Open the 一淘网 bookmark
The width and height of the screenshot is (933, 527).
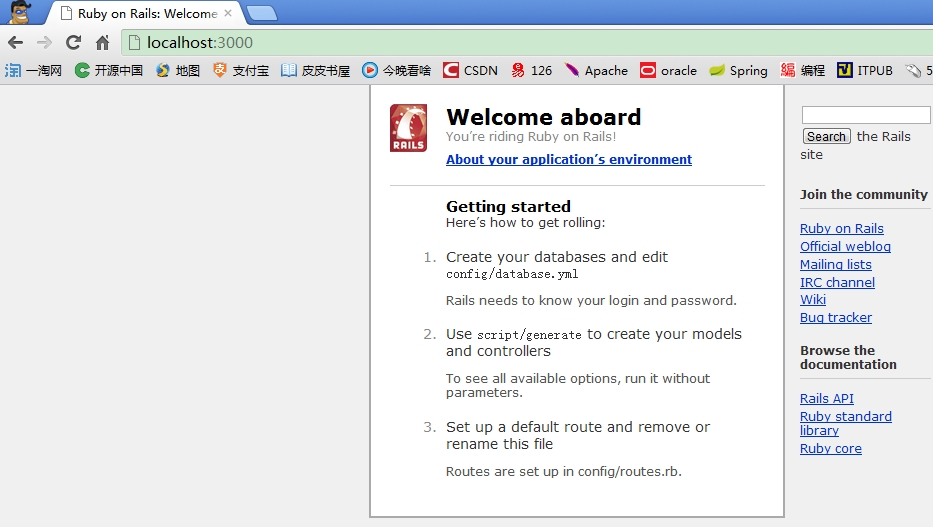33,71
